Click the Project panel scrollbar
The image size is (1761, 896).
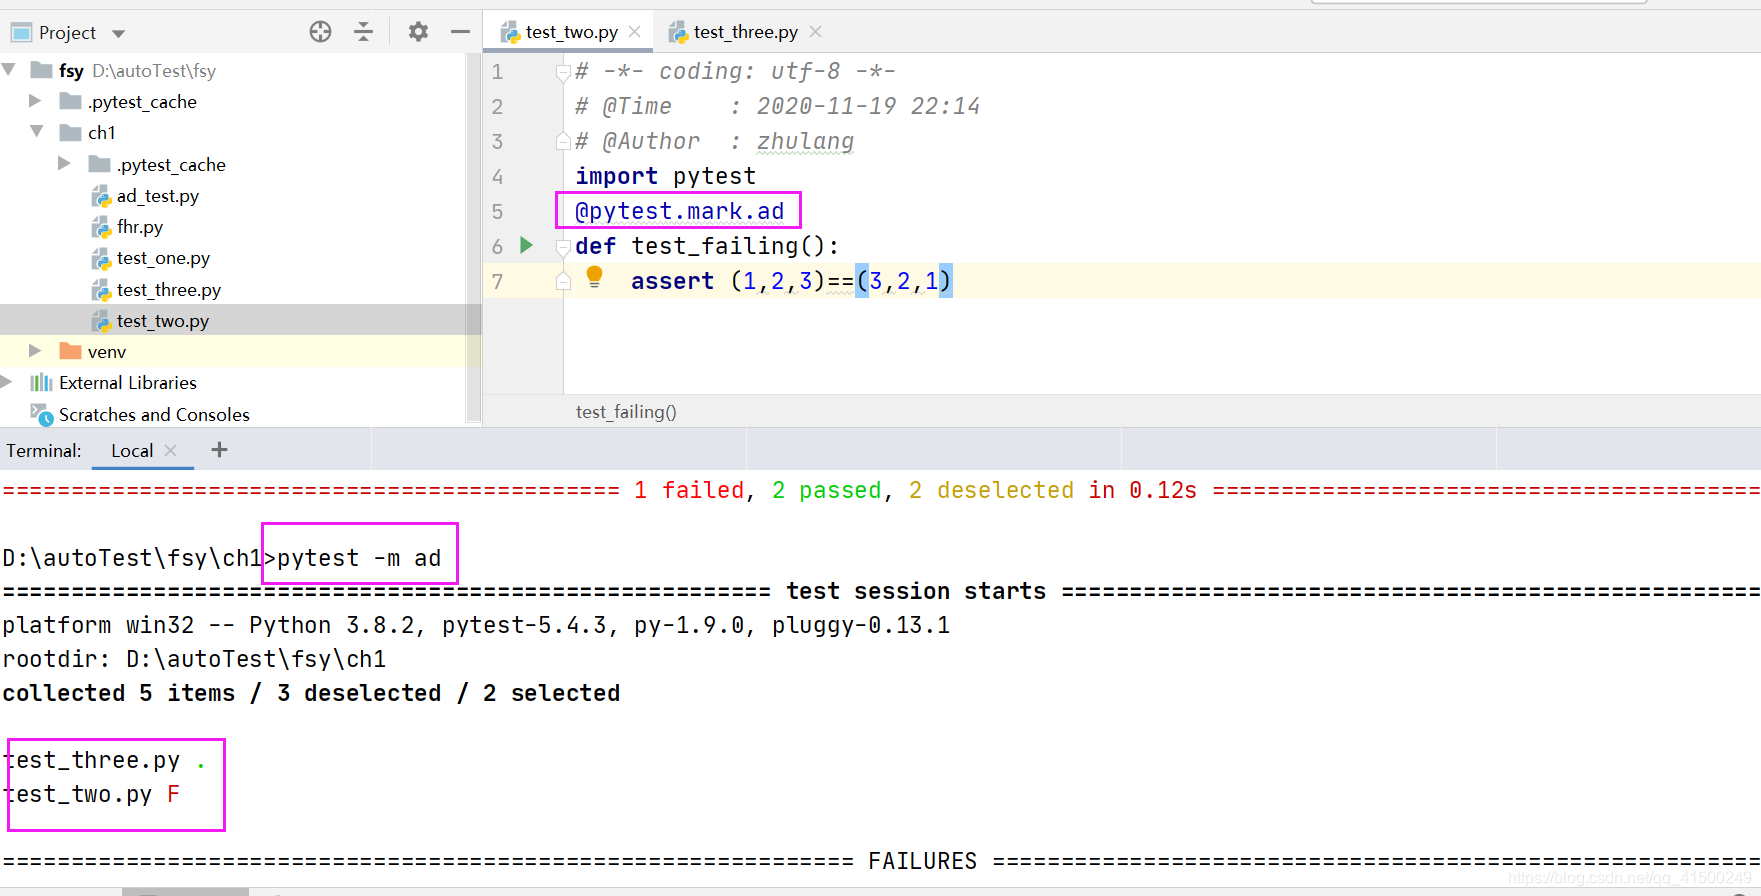473,239
